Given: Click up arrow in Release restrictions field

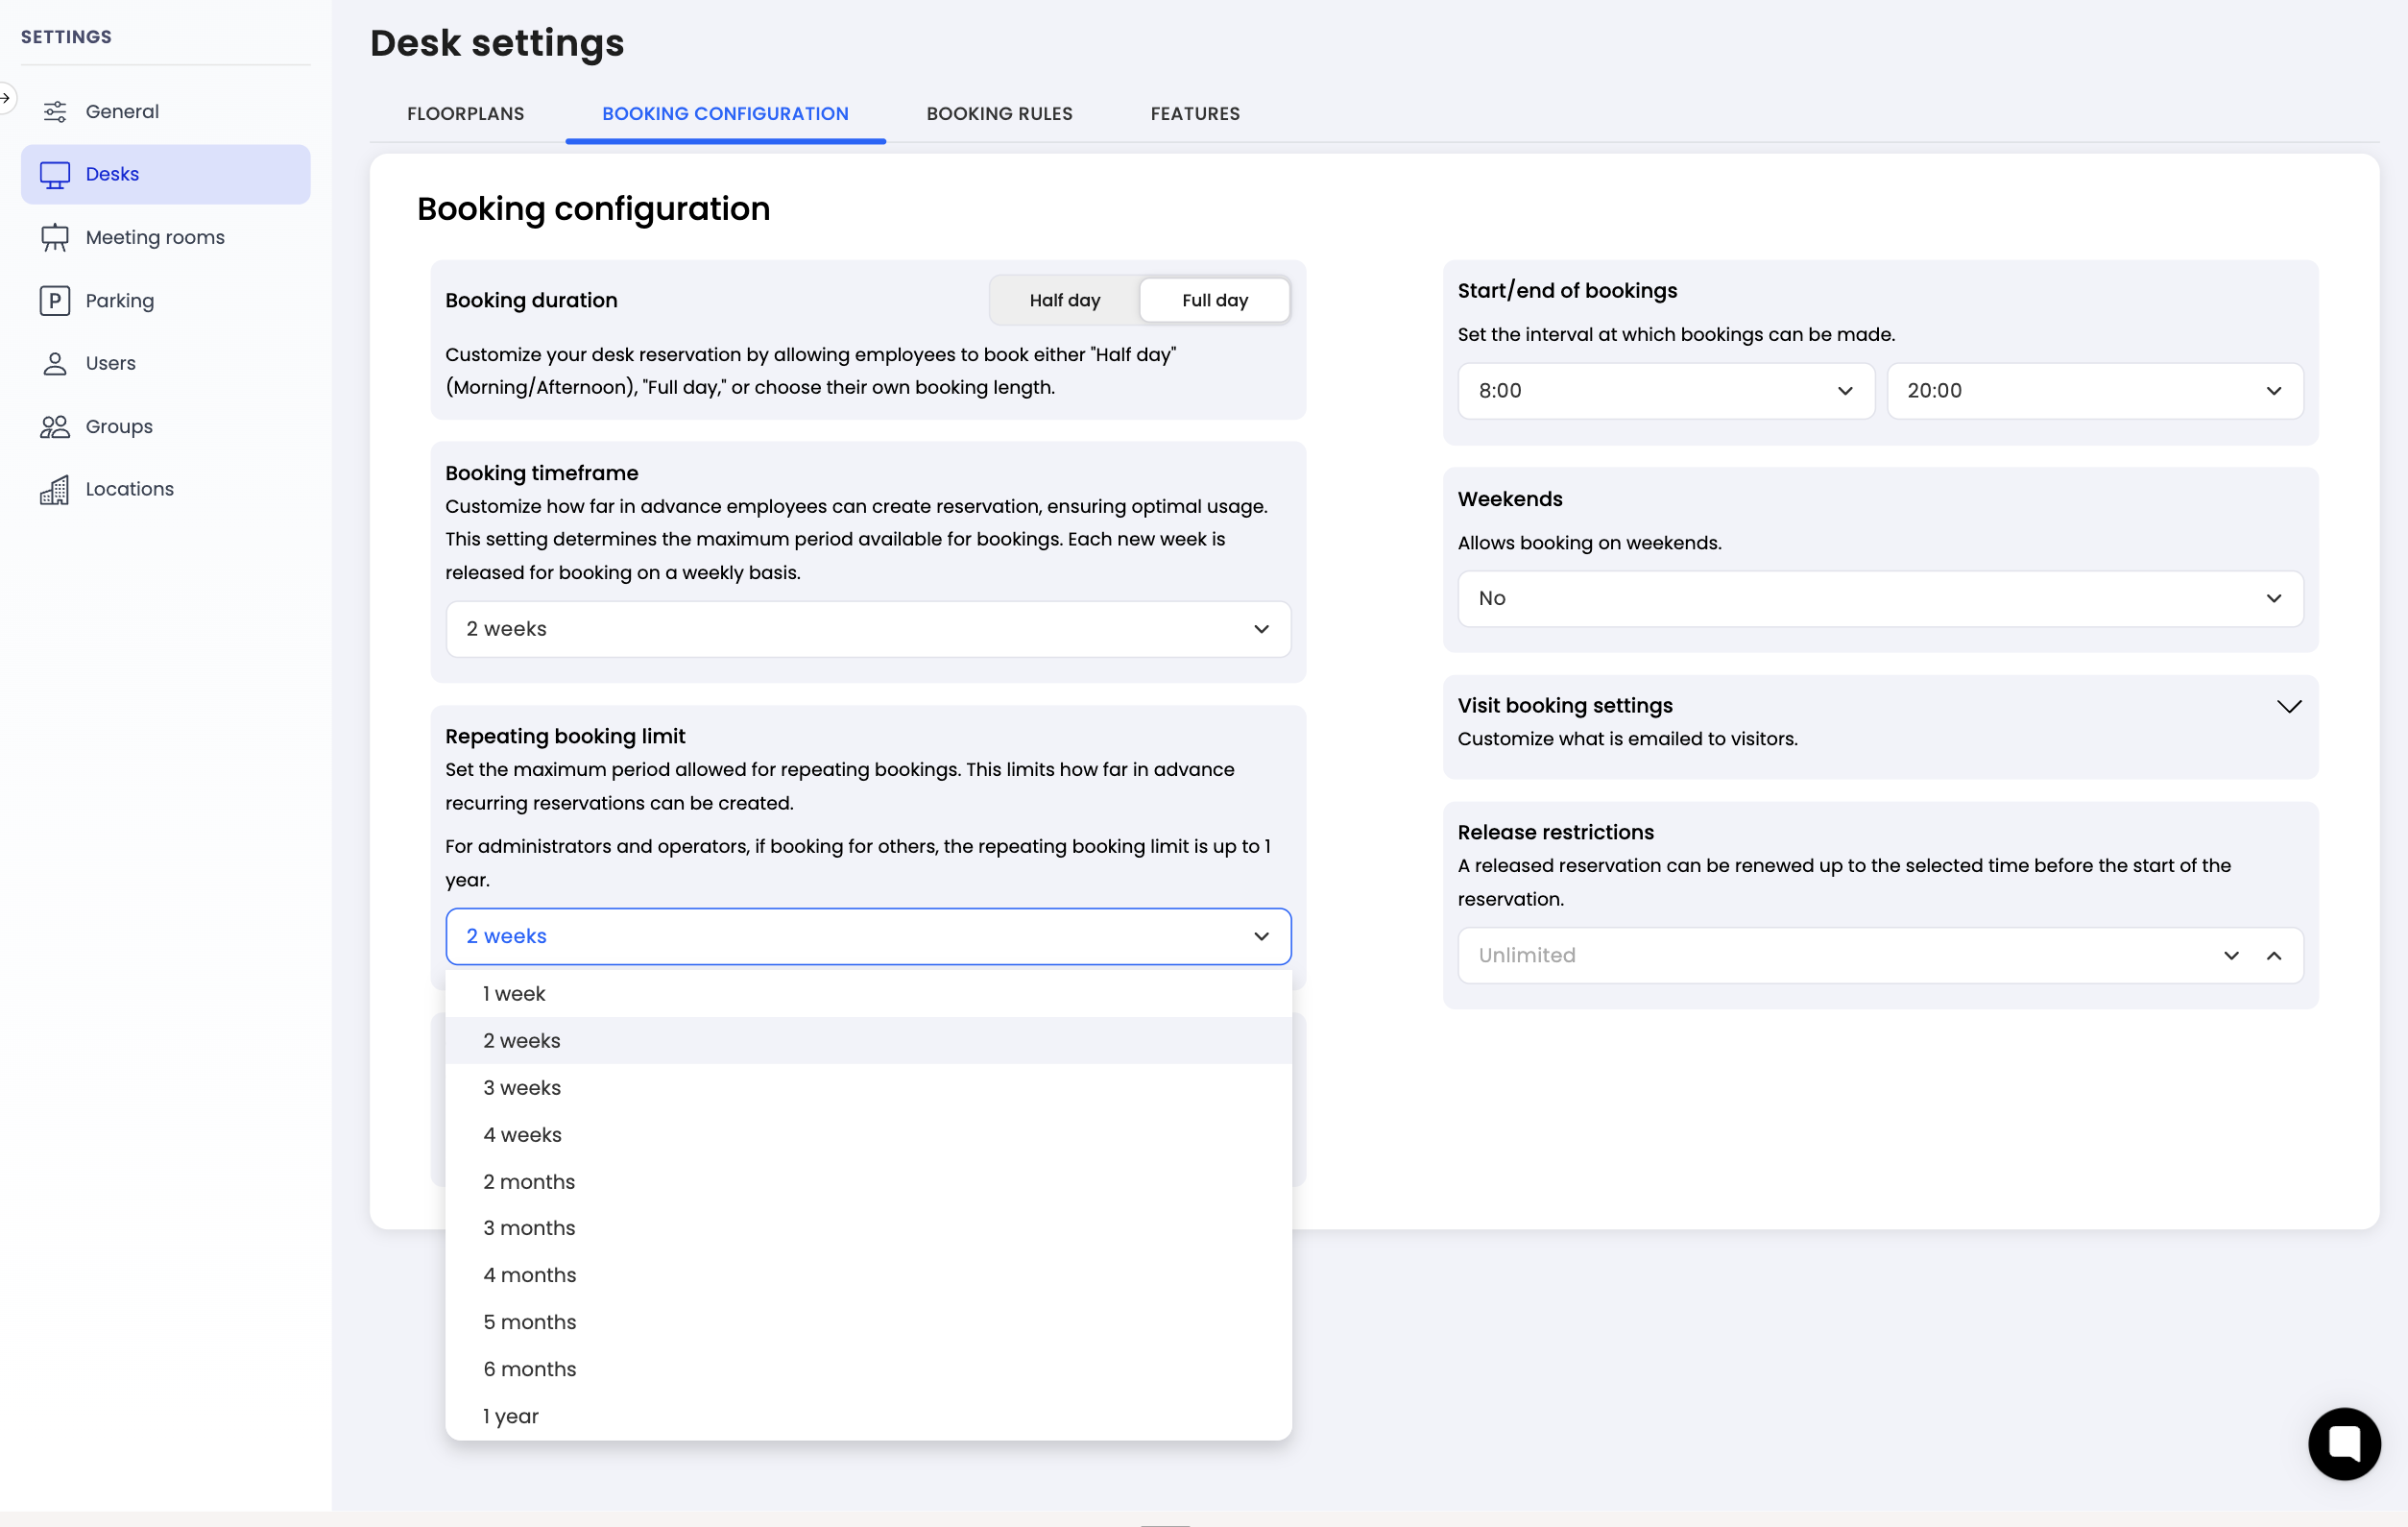Looking at the screenshot, I should pos(2273,955).
